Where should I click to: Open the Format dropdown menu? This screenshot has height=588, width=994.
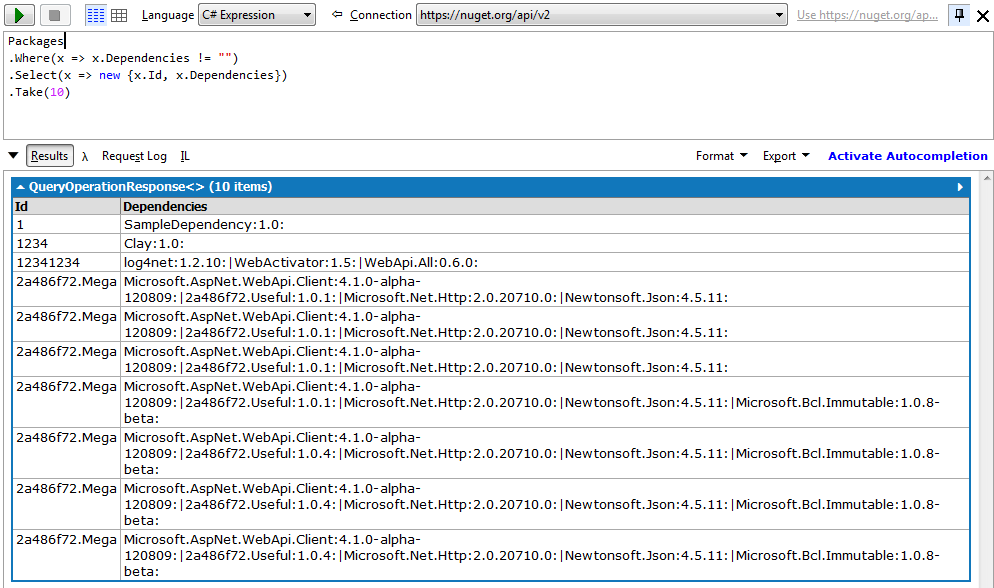click(x=721, y=156)
